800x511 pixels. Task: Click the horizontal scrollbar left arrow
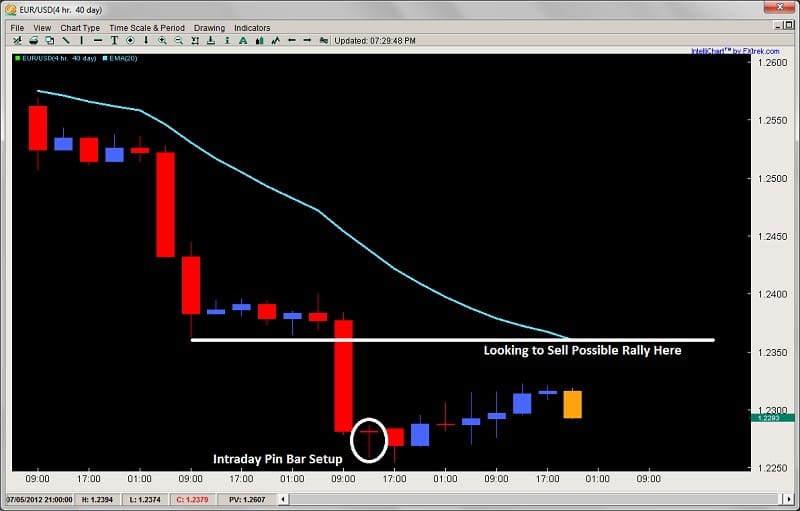click(284, 499)
